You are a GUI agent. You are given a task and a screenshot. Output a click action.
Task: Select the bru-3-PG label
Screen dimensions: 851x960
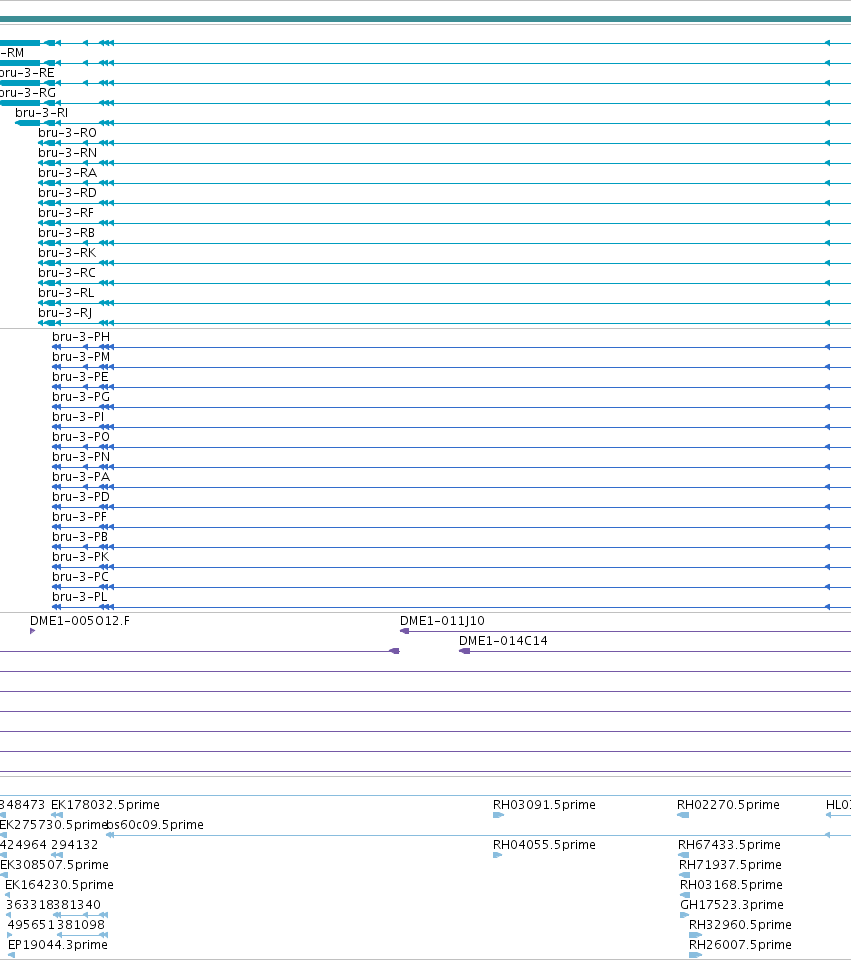81,397
